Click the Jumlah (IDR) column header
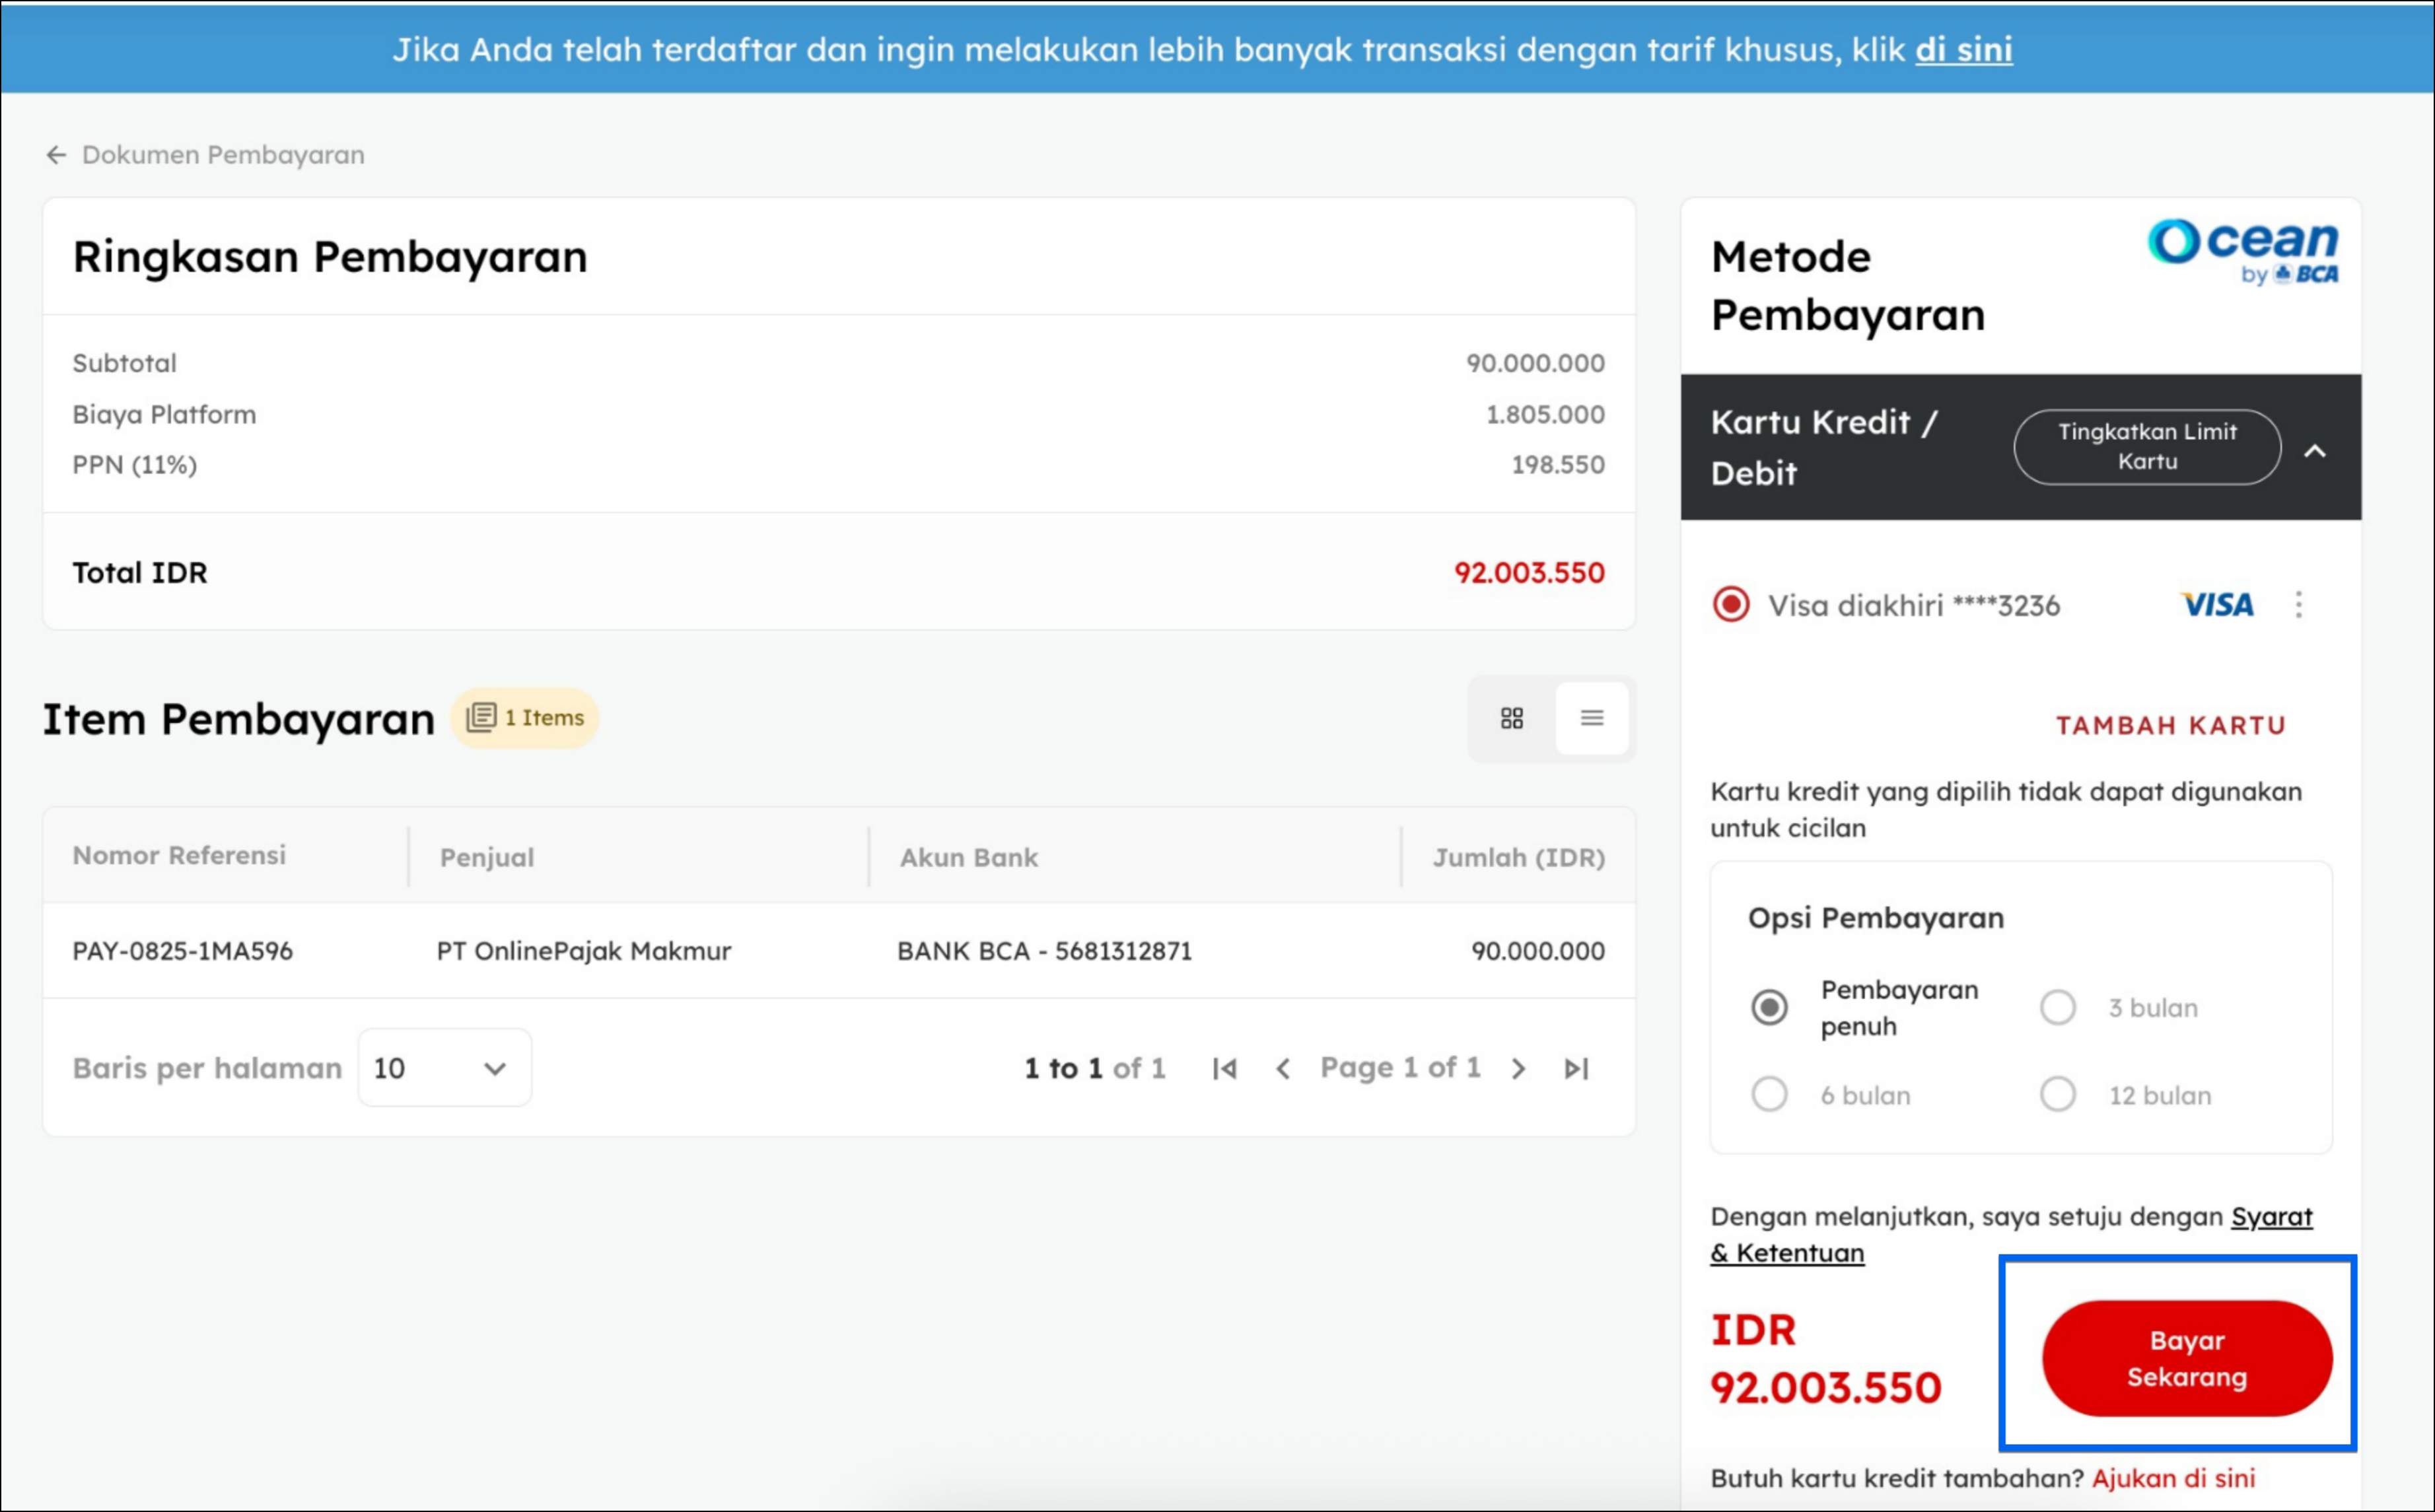This screenshot has height=1512, width=2435. 1518,858
